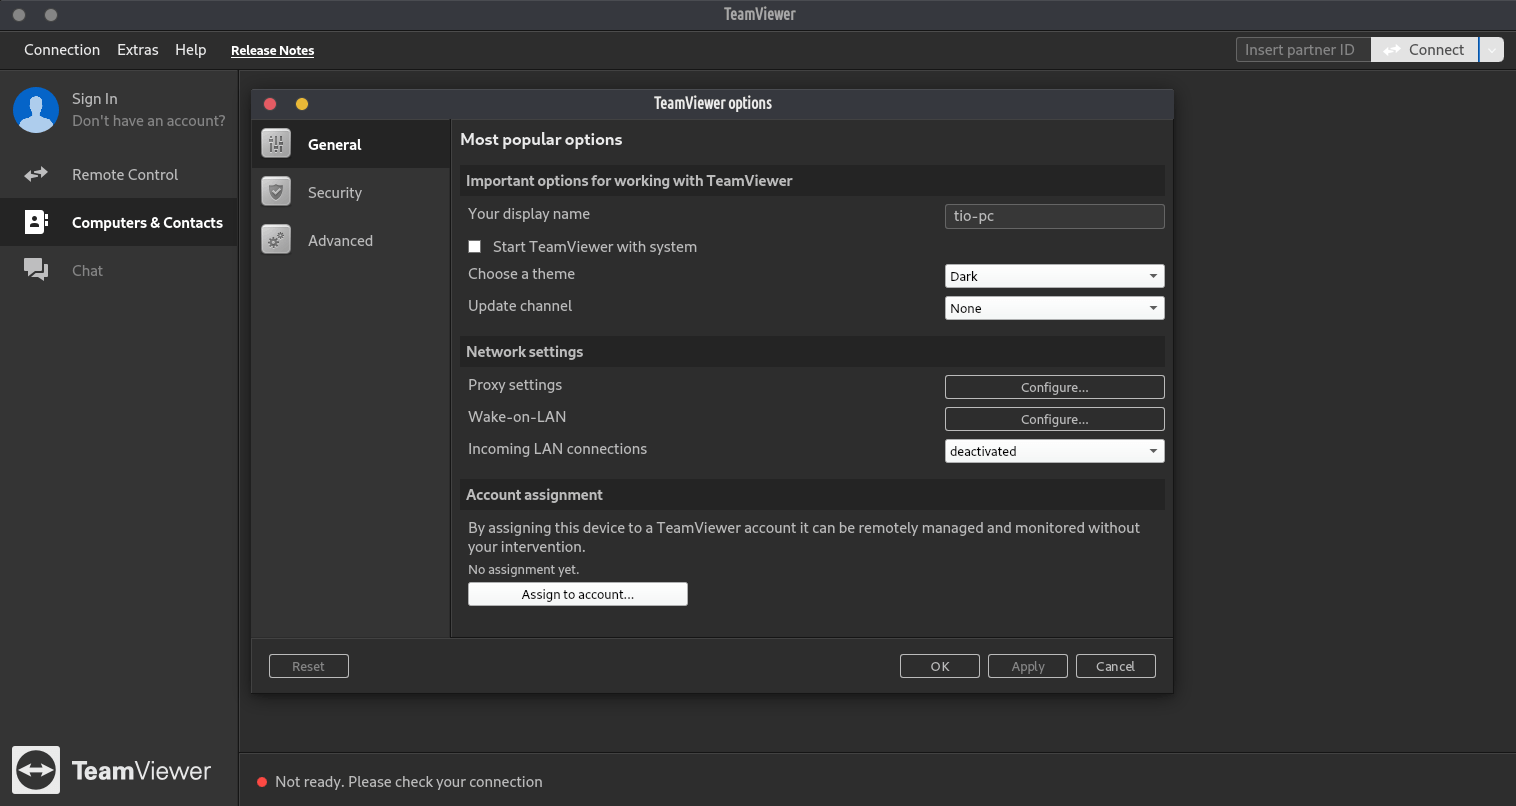Open the Connection menu
The height and width of the screenshot is (806, 1516).
(62, 50)
